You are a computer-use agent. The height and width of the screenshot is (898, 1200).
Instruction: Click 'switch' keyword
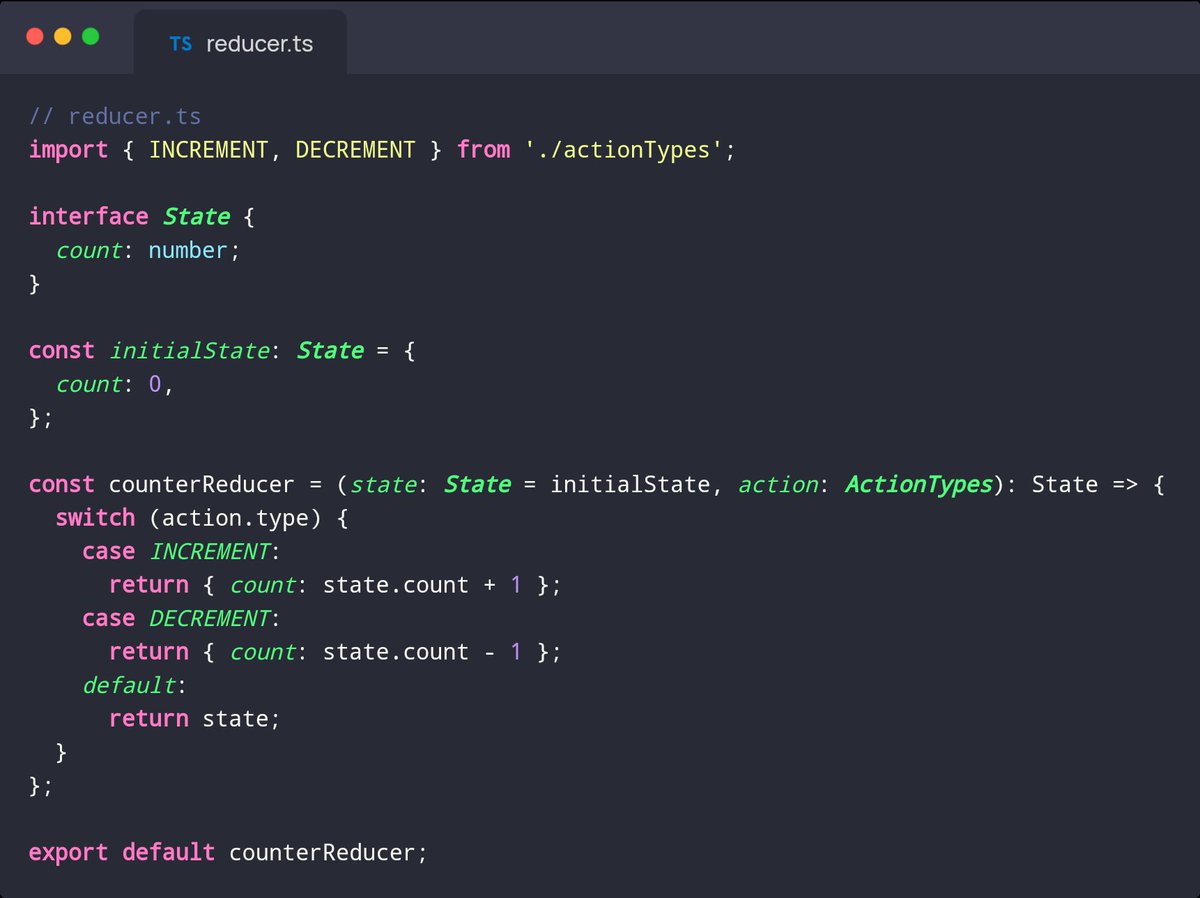pyautogui.click(x=95, y=518)
